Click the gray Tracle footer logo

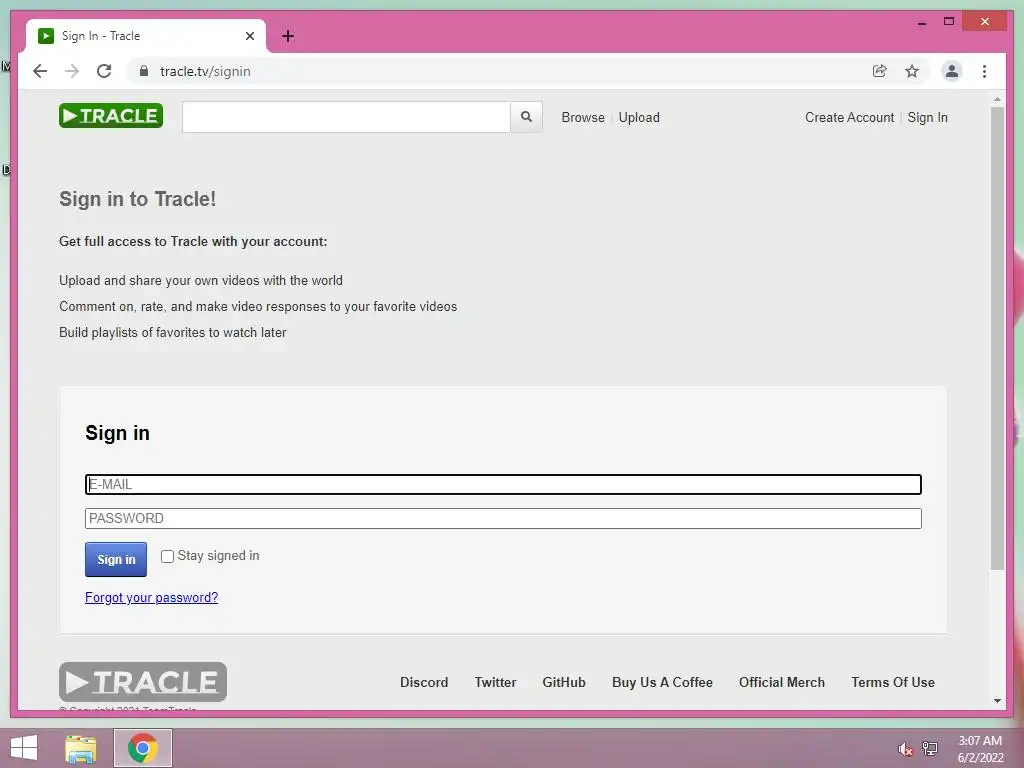pos(143,682)
